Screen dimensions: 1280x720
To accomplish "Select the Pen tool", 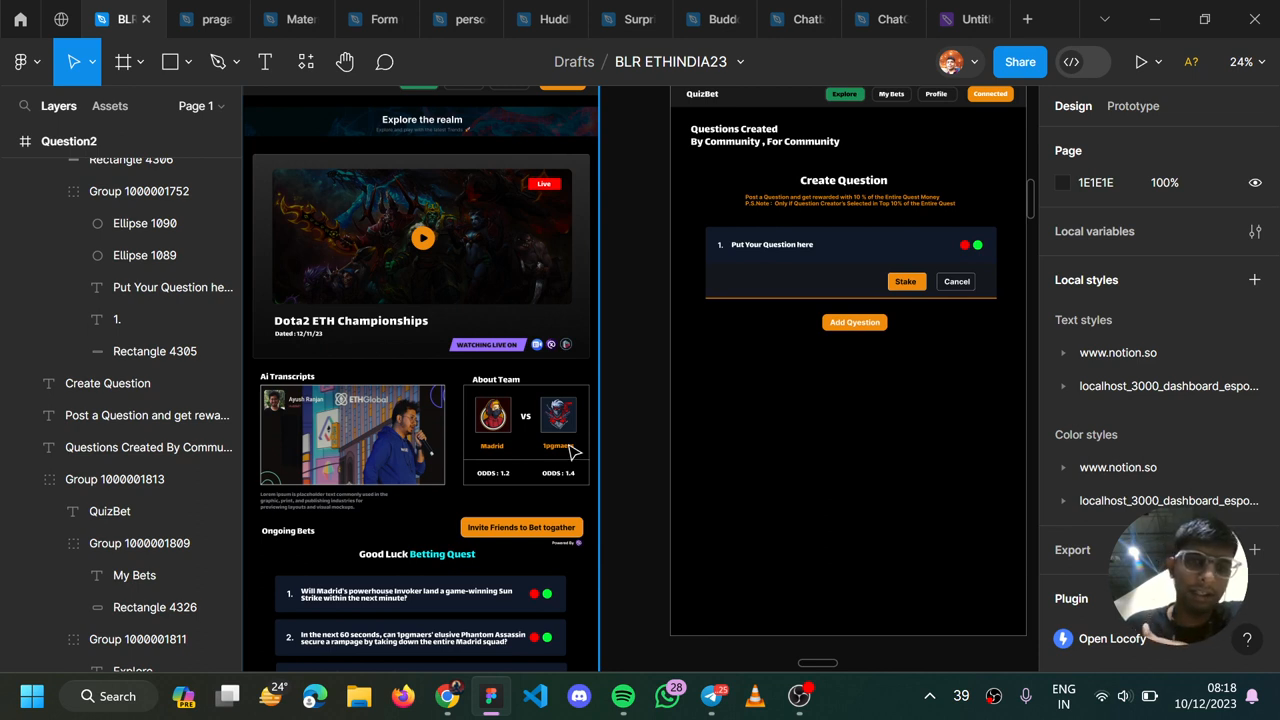I will [217, 62].
